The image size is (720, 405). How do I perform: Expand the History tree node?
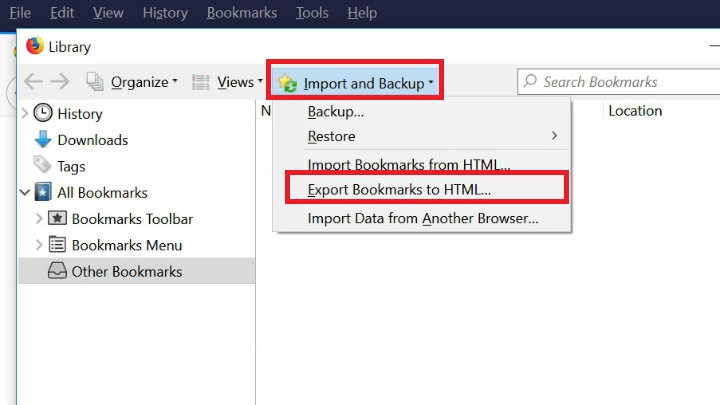pos(25,113)
